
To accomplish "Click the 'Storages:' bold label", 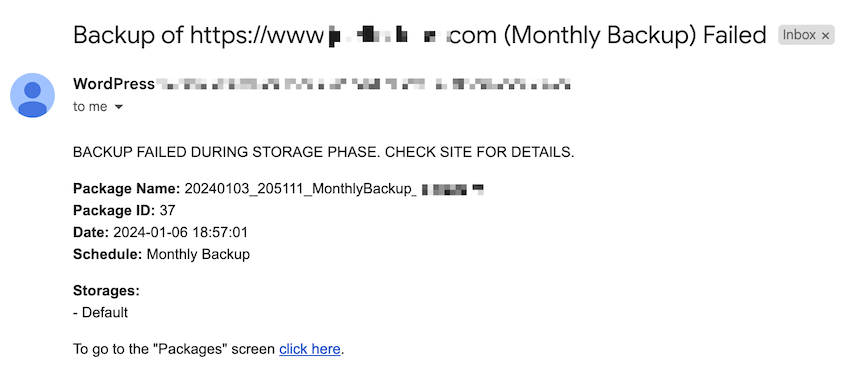I will (x=106, y=291).
